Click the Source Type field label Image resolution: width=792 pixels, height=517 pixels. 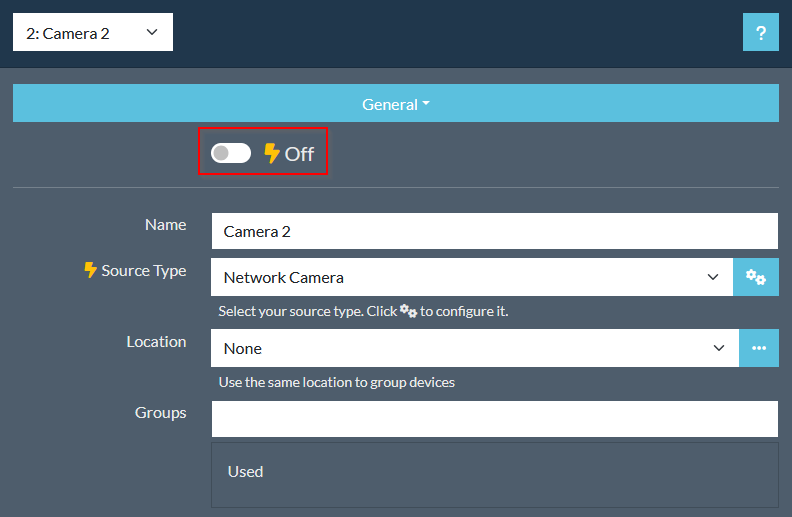tap(143, 271)
